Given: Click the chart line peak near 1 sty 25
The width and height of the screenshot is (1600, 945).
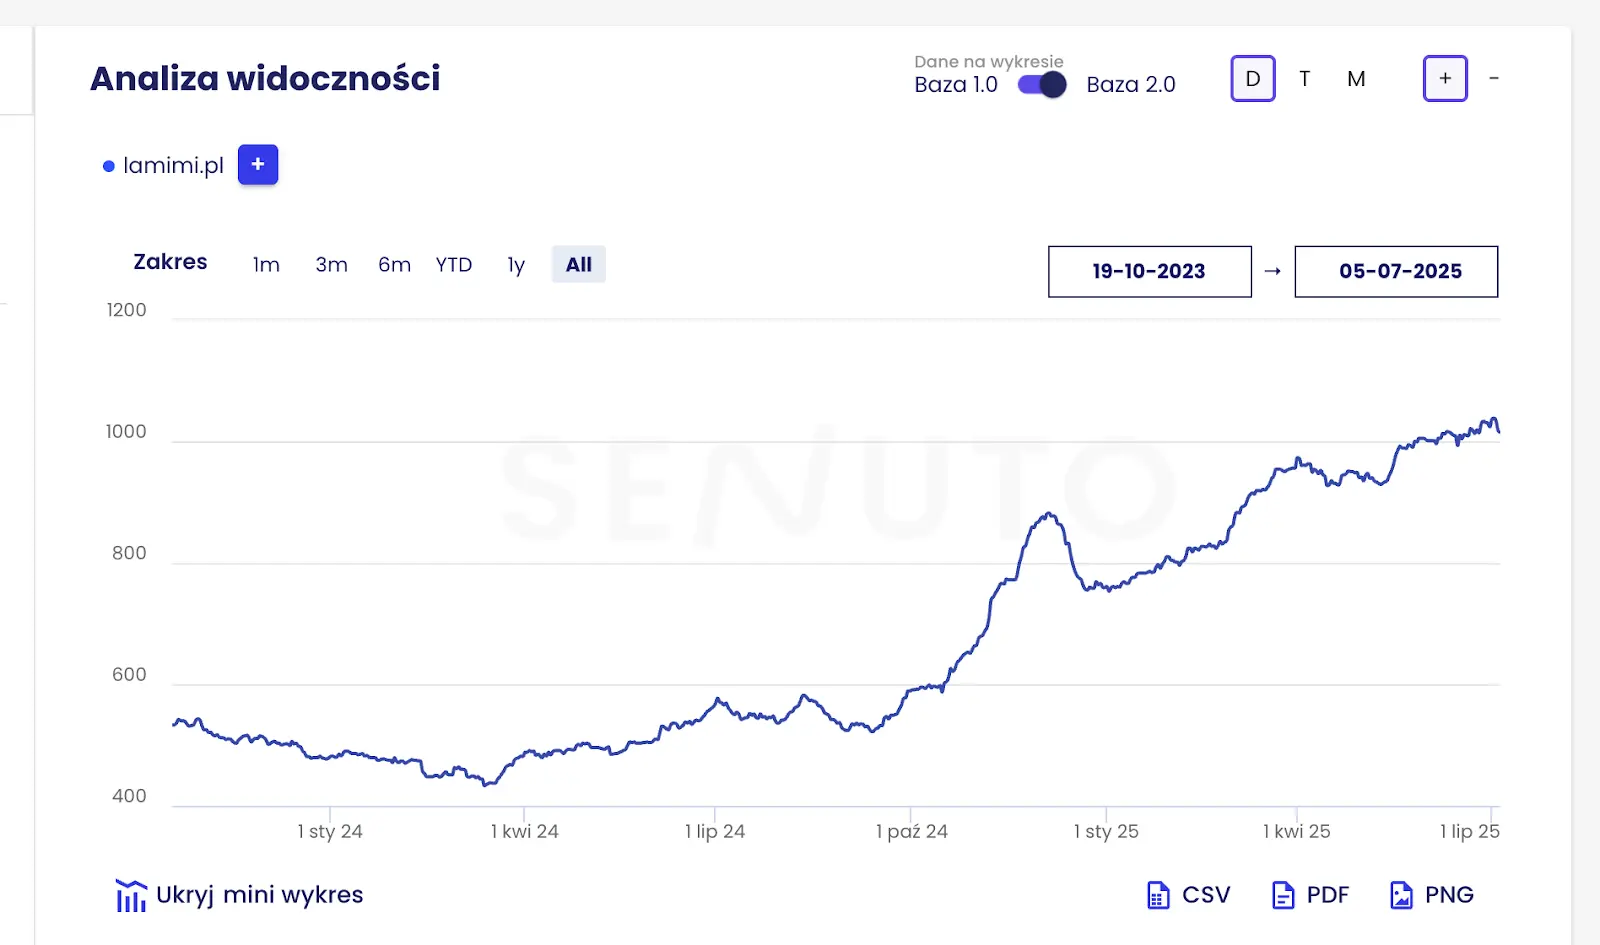Looking at the screenshot, I should pos(1049,514).
